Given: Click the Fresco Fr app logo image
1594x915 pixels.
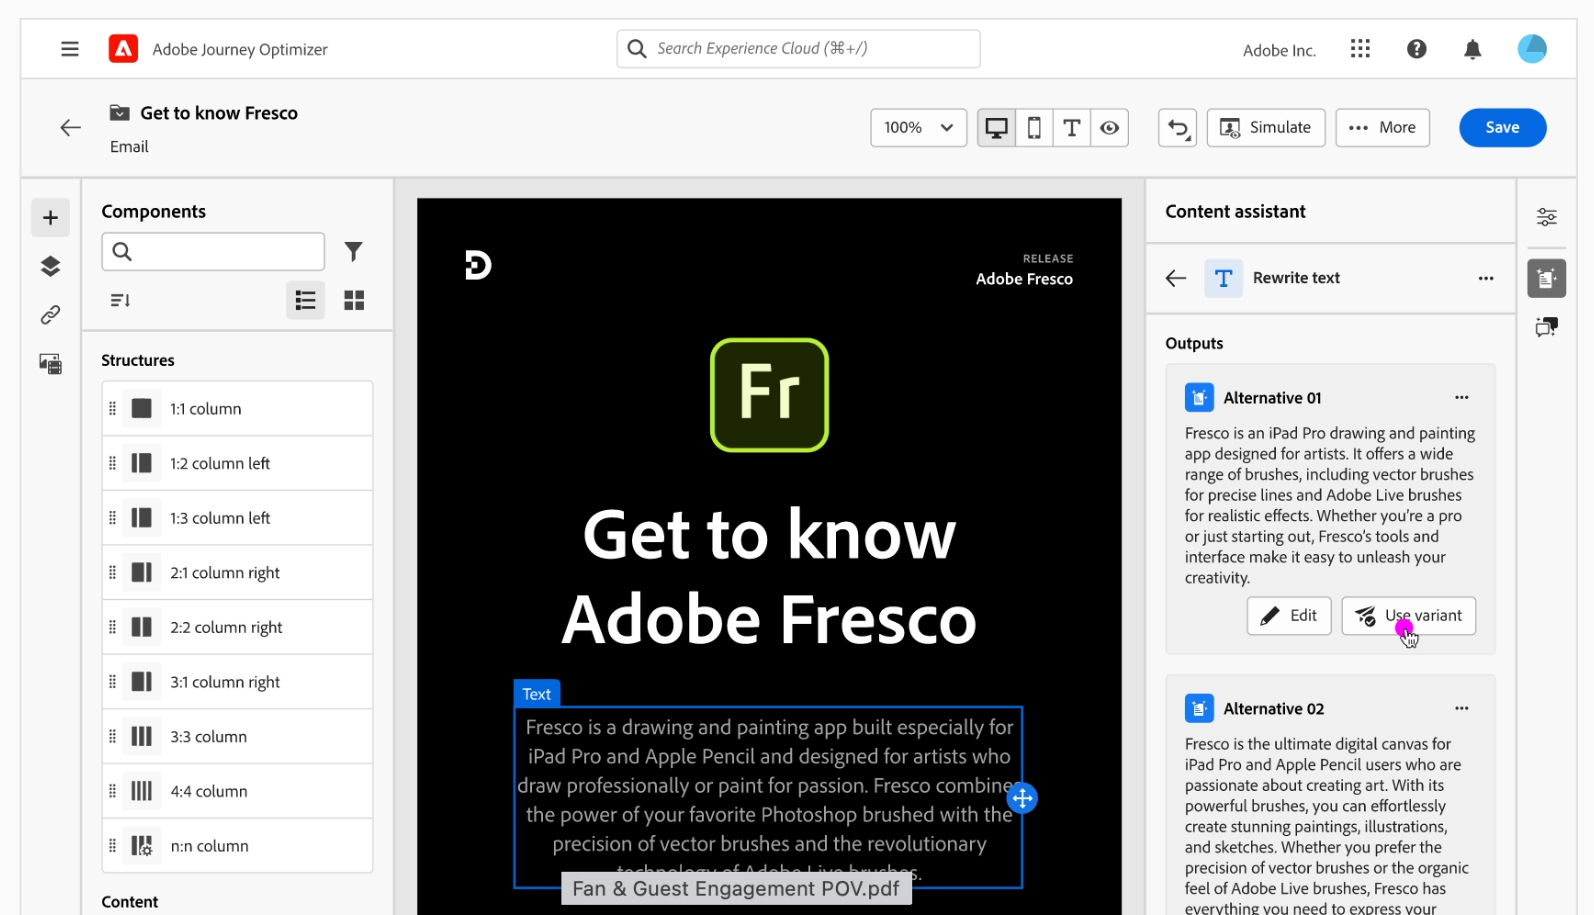Looking at the screenshot, I should (x=769, y=395).
